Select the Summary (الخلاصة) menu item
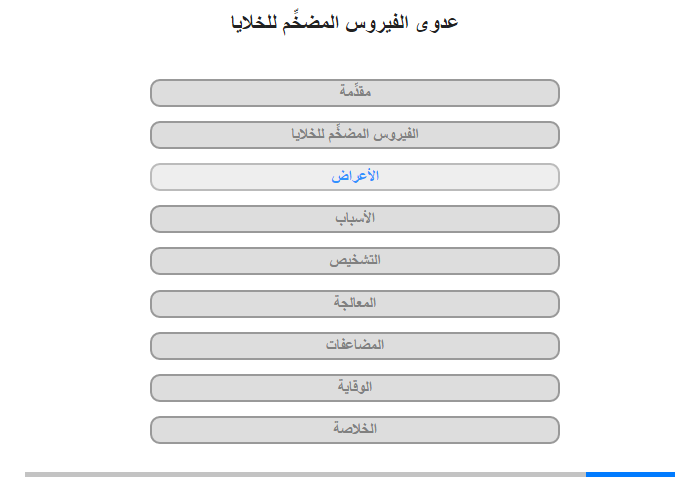The height and width of the screenshot is (480, 700). [354, 430]
